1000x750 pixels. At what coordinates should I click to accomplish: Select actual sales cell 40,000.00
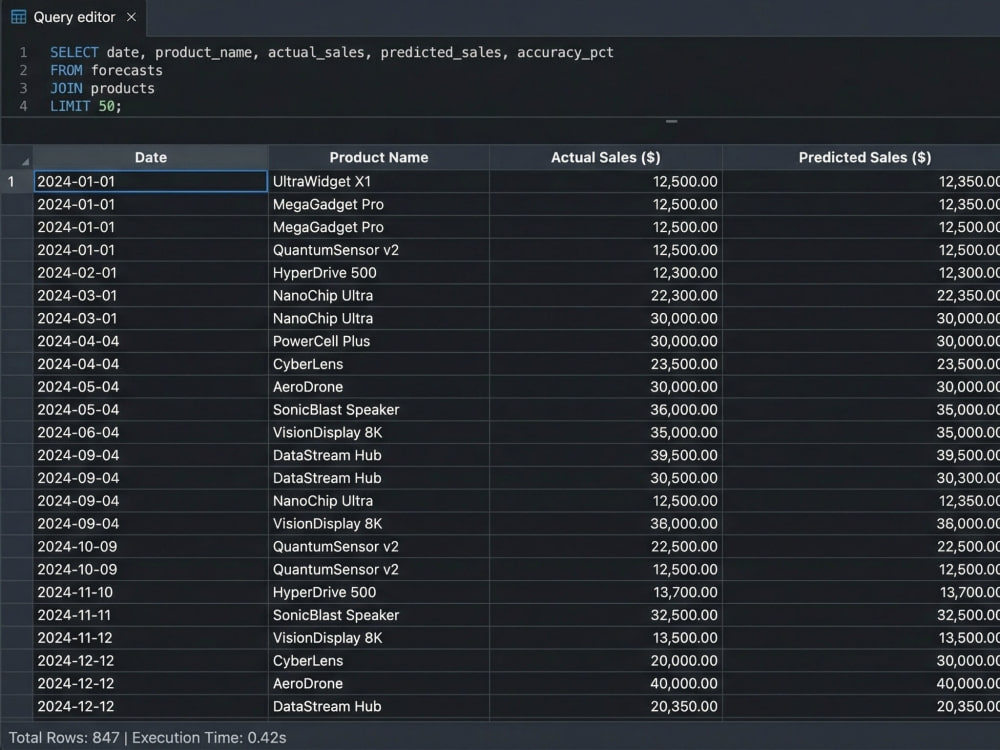click(606, 684)
